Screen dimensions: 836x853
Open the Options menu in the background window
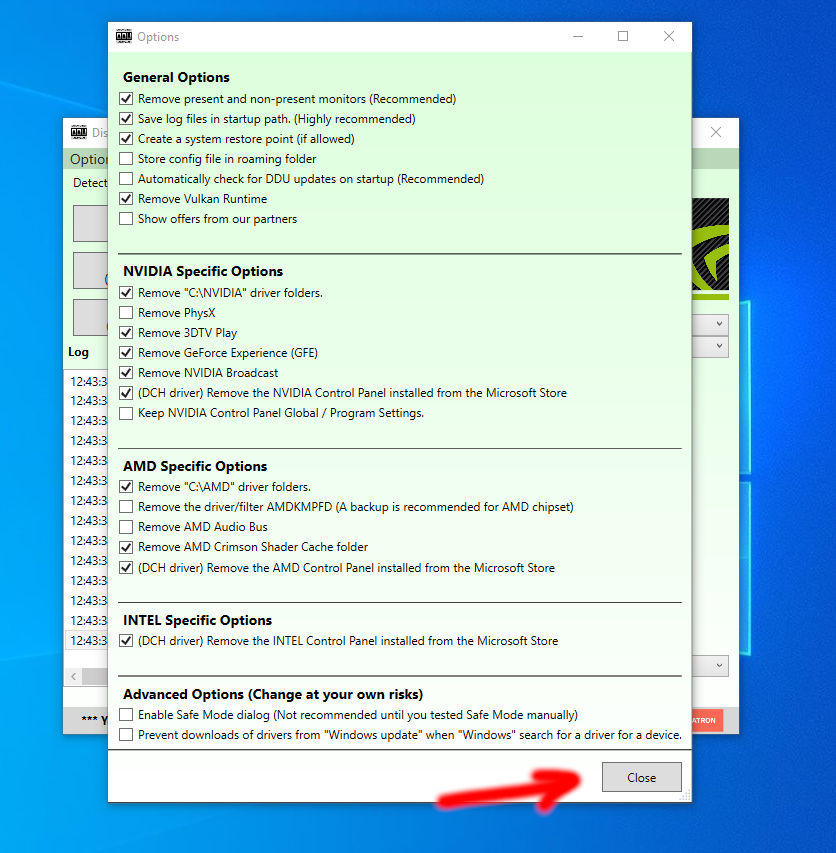[89, 159]
